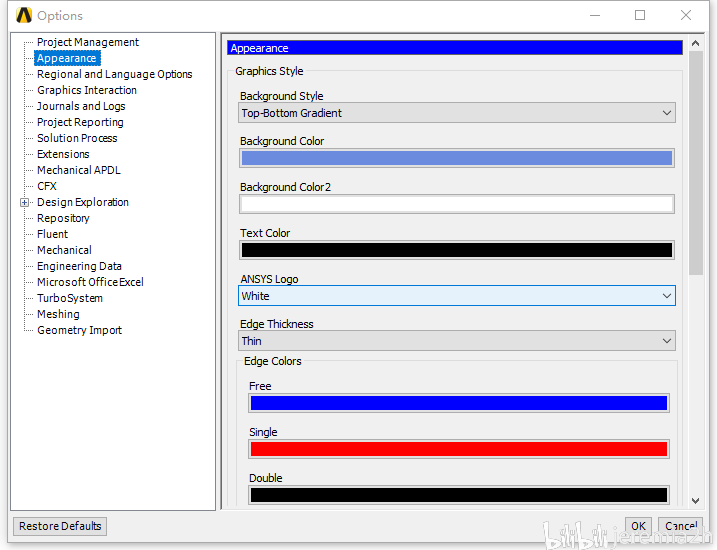The width and height of the screenshot is (717, 550).
Task: Pick the Background Color2 white swatch
Action: tap(456, 204)
